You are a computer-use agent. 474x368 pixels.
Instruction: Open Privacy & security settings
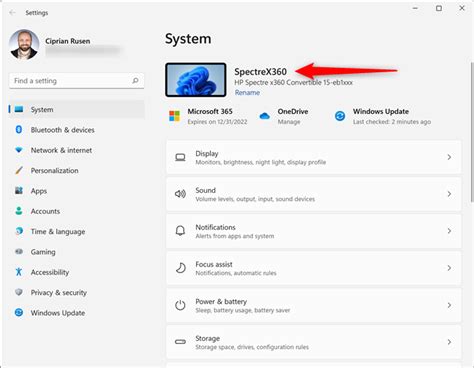77,292
